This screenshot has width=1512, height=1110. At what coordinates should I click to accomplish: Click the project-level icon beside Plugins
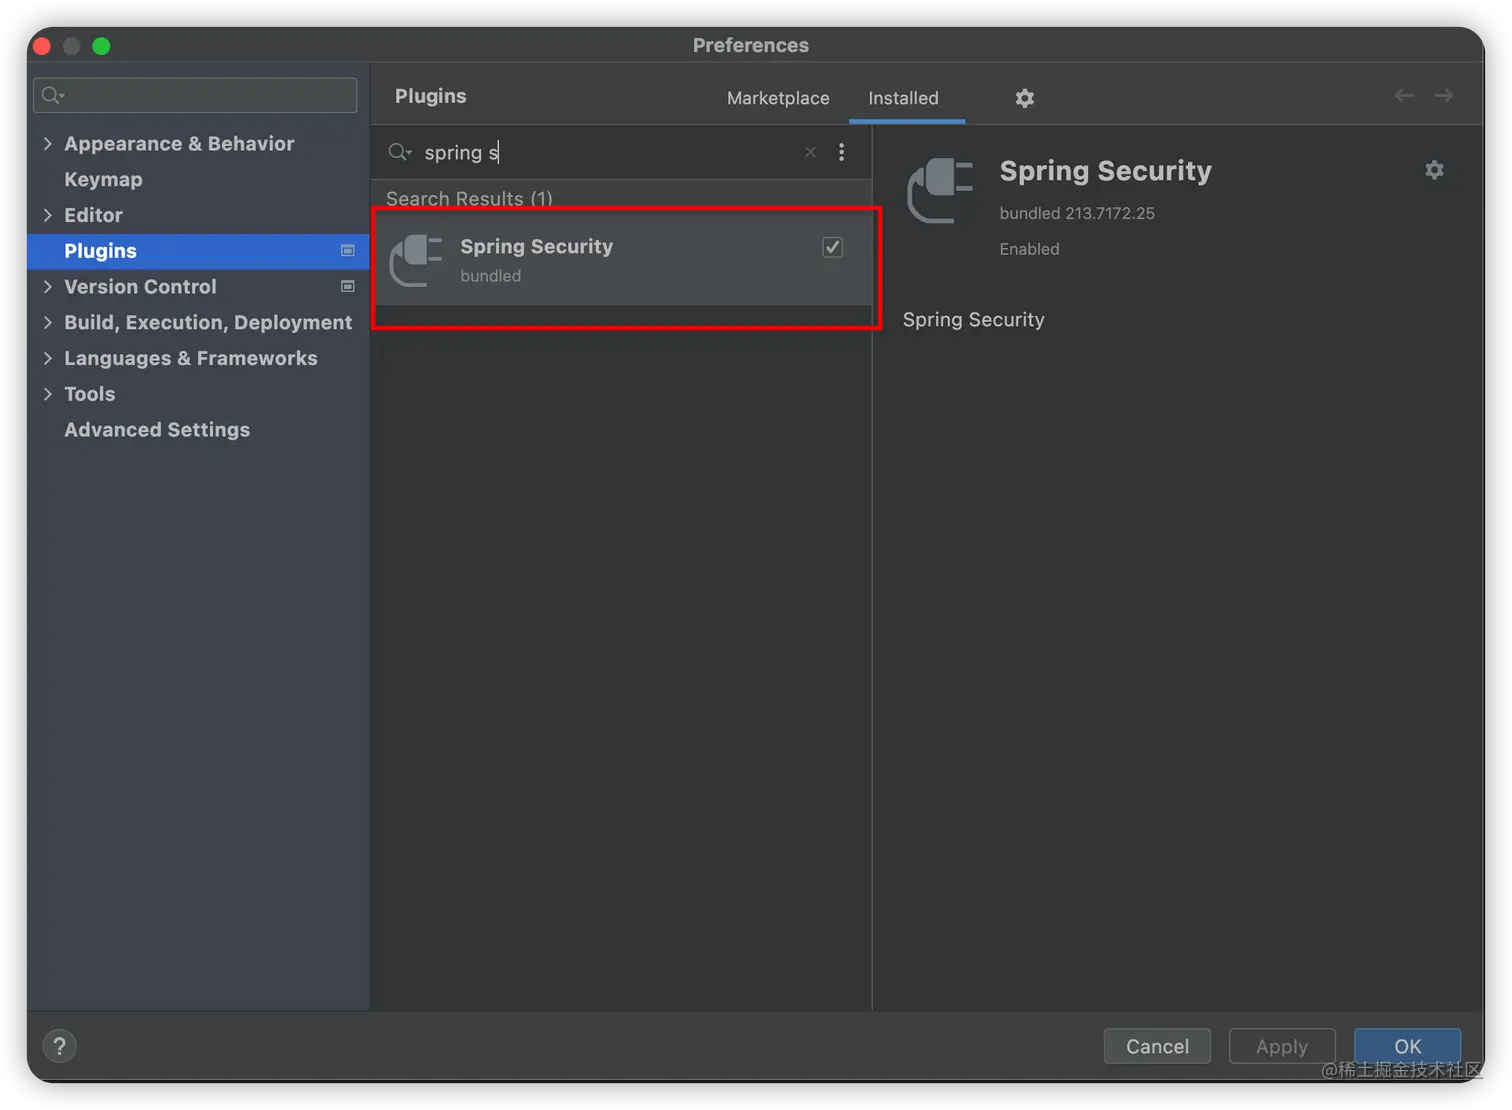(x=348, y=251)
